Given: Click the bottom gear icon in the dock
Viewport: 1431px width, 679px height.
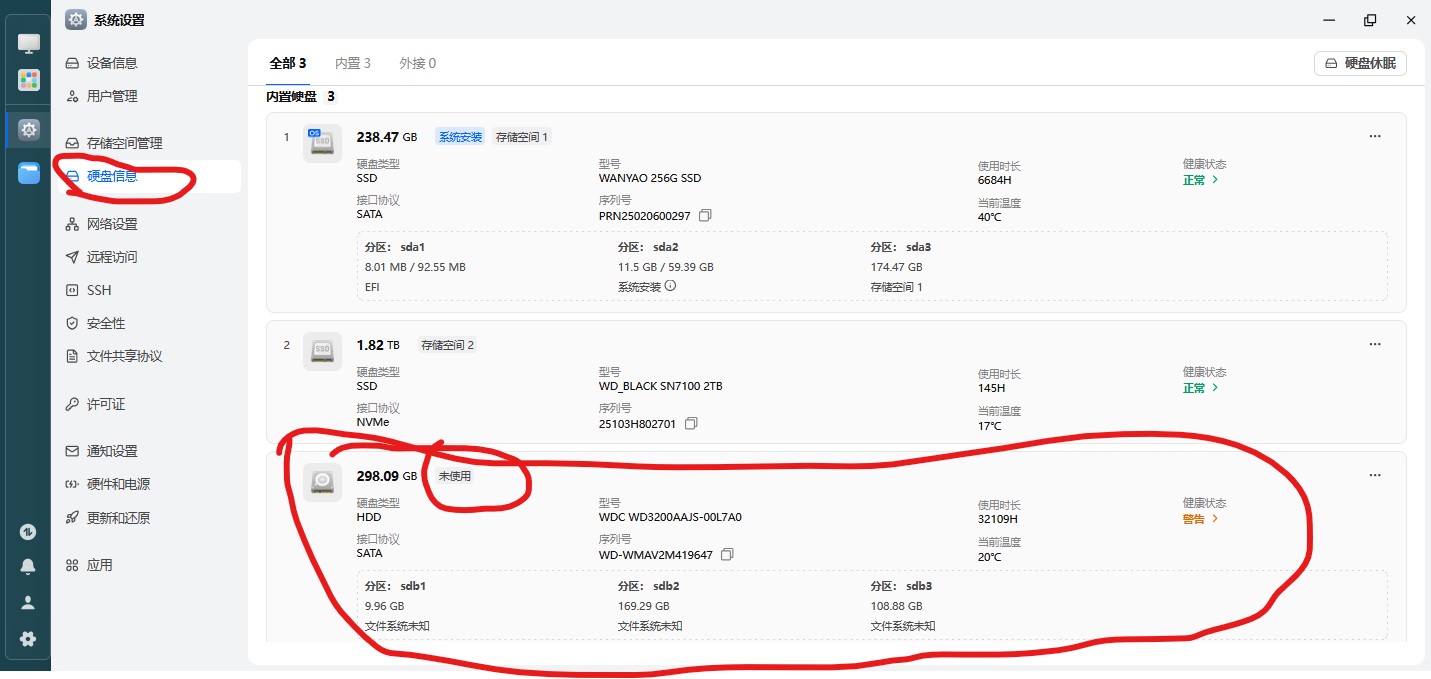Looking at the screenshot, I should click(x=28, y=638).
